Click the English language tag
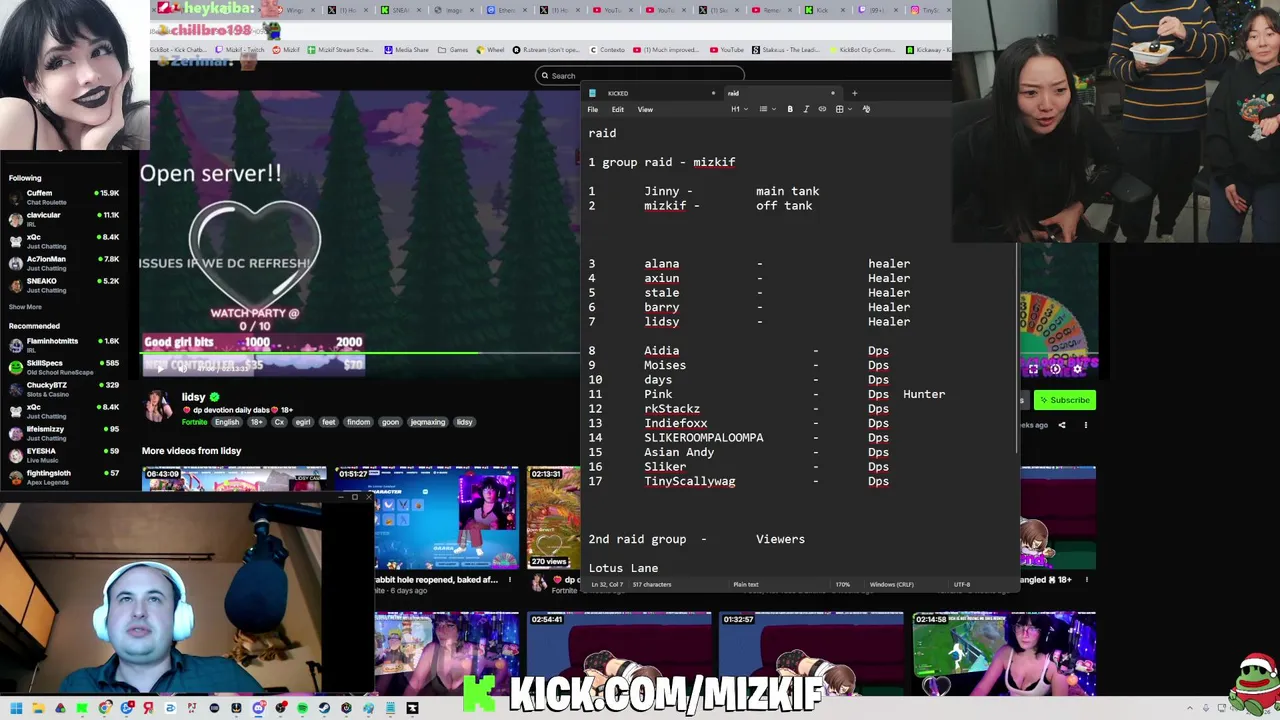The image size is (1280, 720). pos(227,422)
